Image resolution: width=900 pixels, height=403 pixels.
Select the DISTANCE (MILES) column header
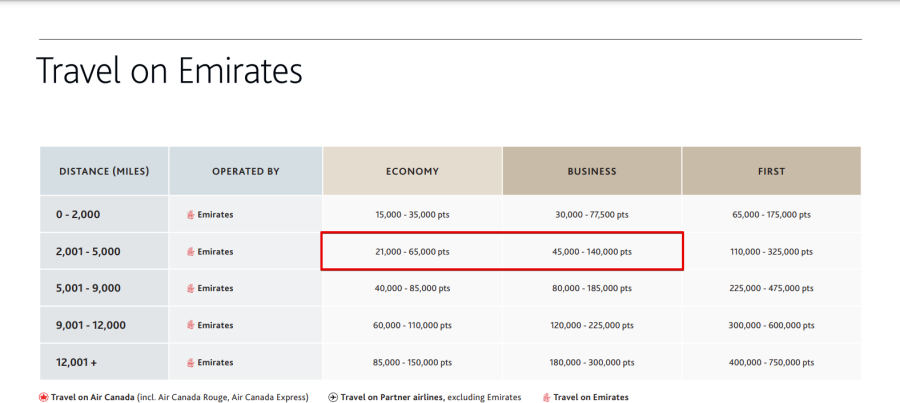coord(104,171)
